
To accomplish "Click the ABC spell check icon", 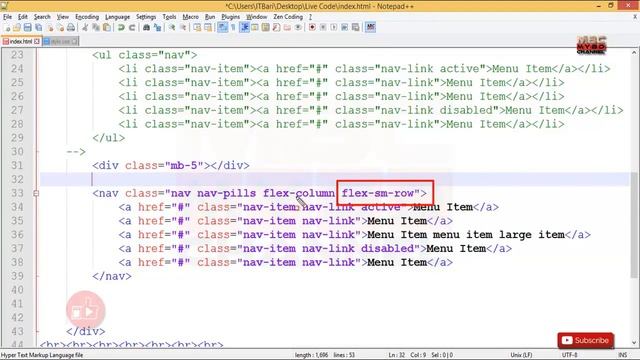I will (x=370, y=27).
